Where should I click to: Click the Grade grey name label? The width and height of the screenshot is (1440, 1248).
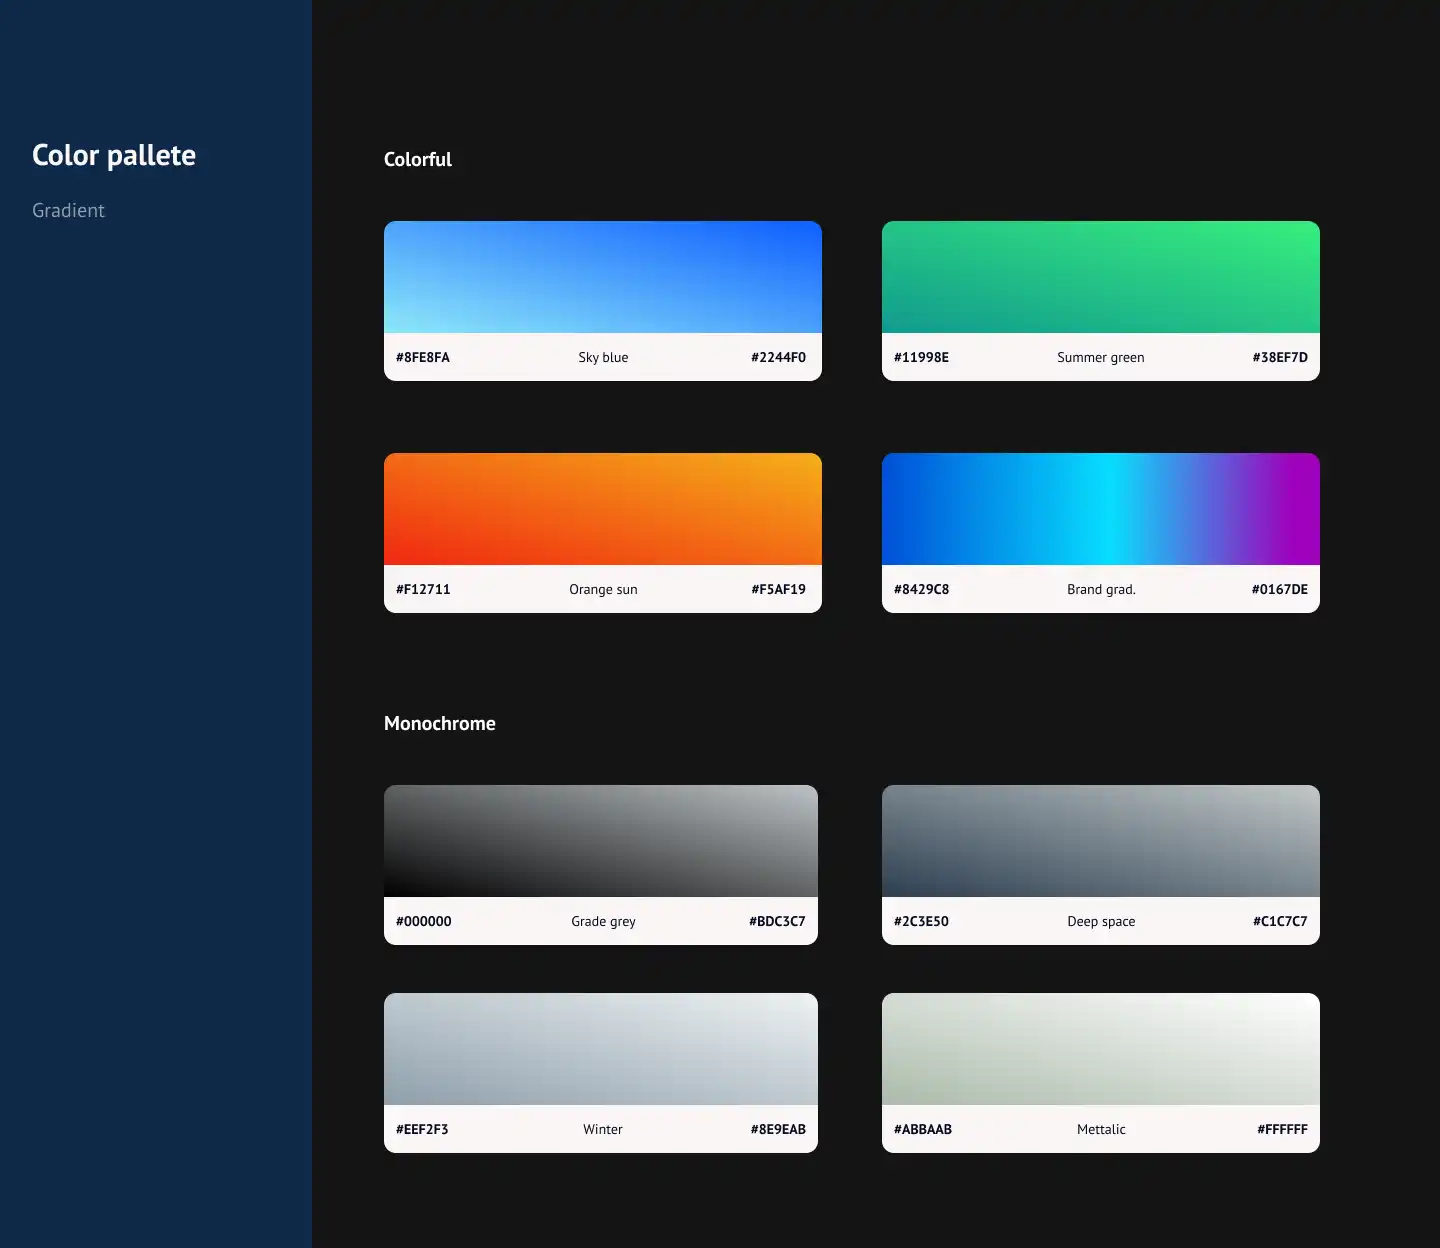tap(603, 921)
